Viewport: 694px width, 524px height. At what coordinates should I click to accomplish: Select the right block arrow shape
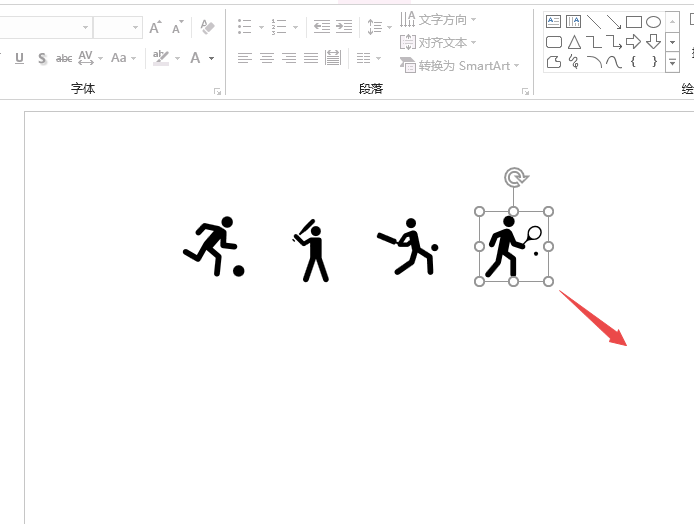(633, 42)
